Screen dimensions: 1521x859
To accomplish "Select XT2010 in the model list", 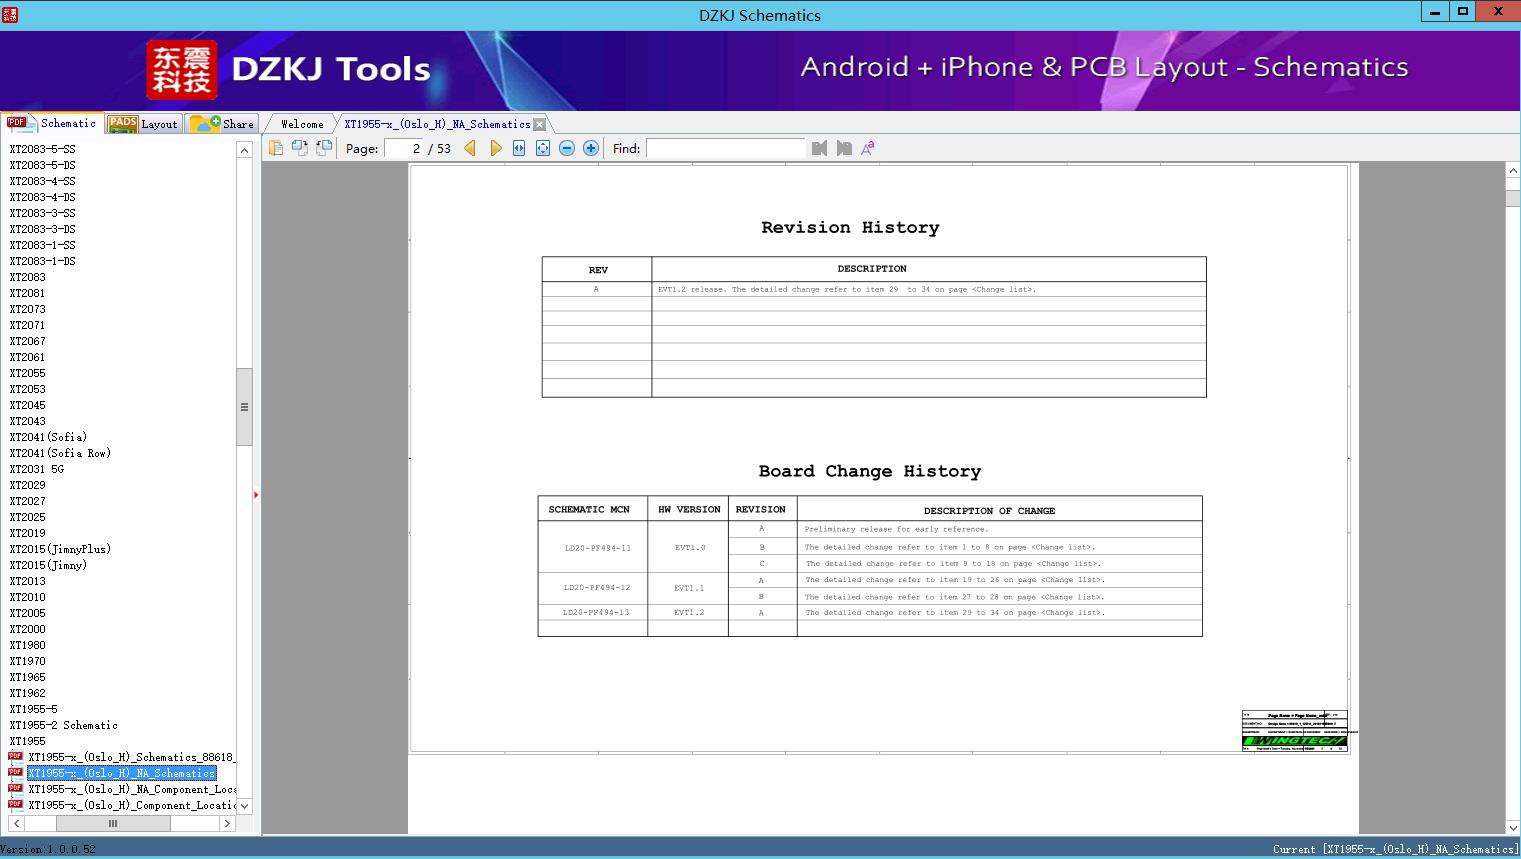I will pos(28,597).
